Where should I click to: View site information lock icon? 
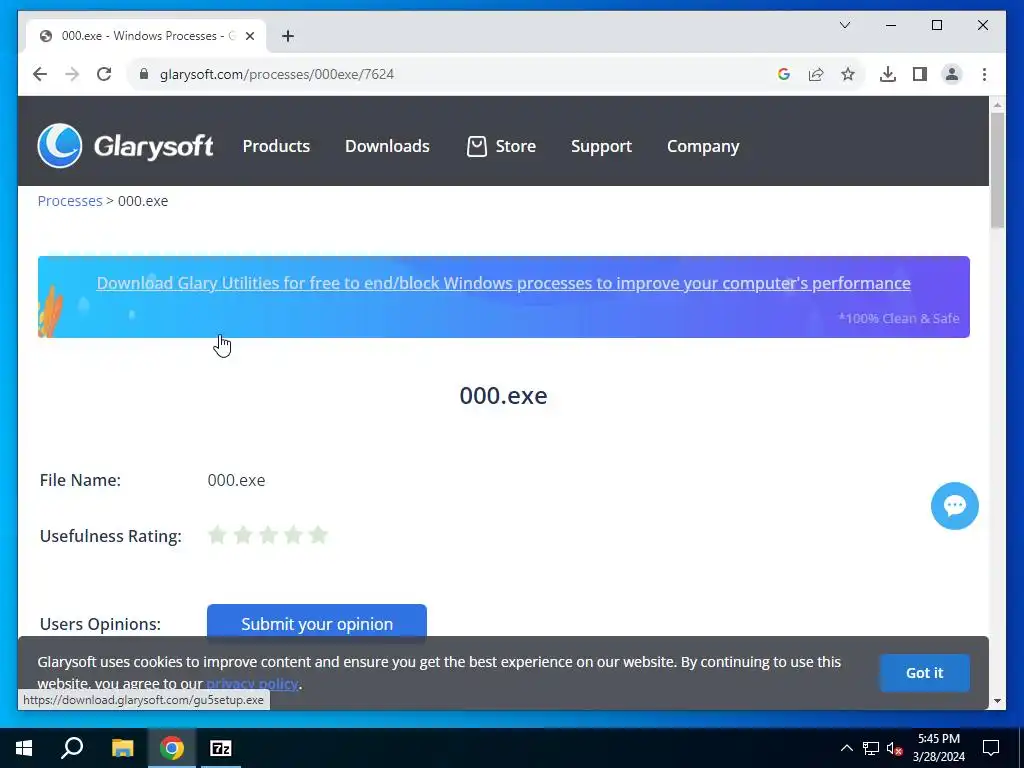point(144,74)
